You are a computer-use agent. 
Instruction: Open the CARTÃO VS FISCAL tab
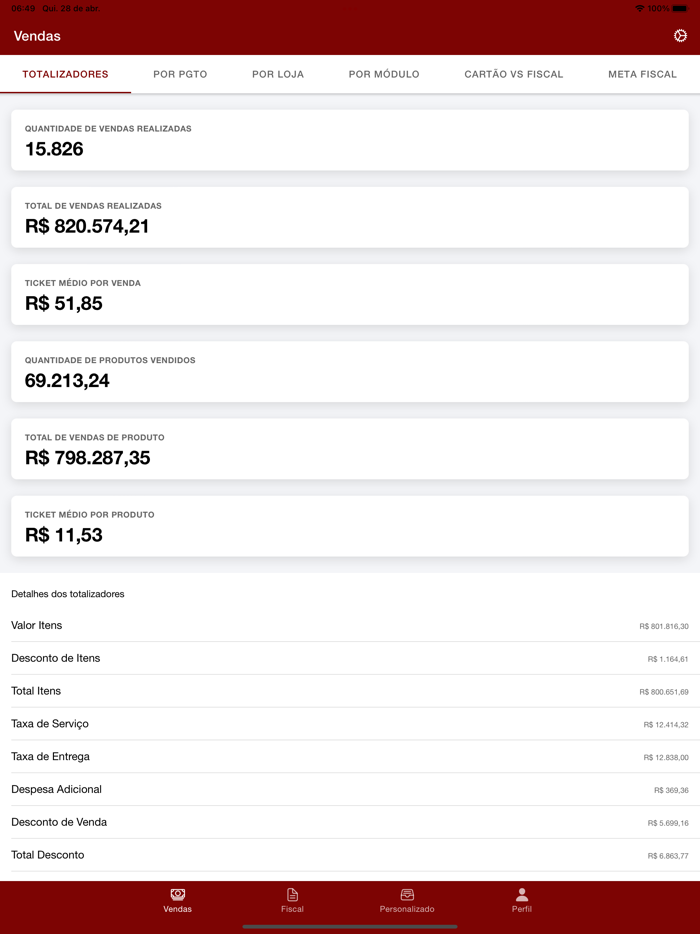click(x=513, y=73)
